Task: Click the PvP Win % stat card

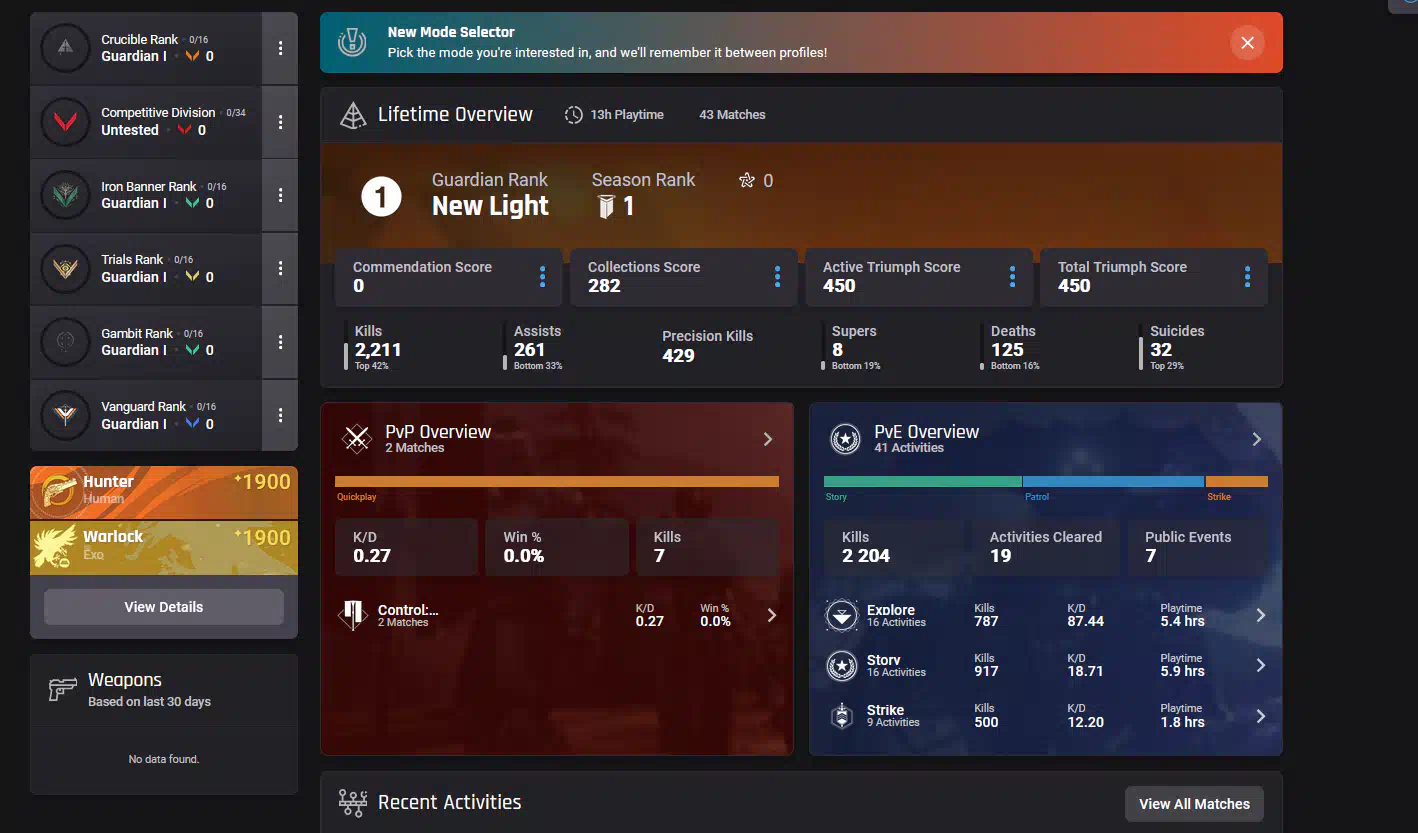Action: [x=557, y=547]
